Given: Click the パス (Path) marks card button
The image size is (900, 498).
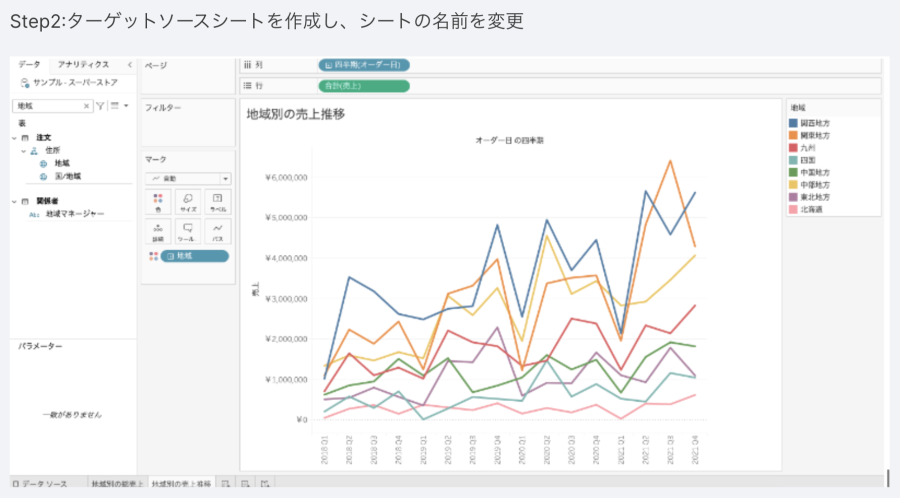Looking at the screenshot, I should 217,232.
